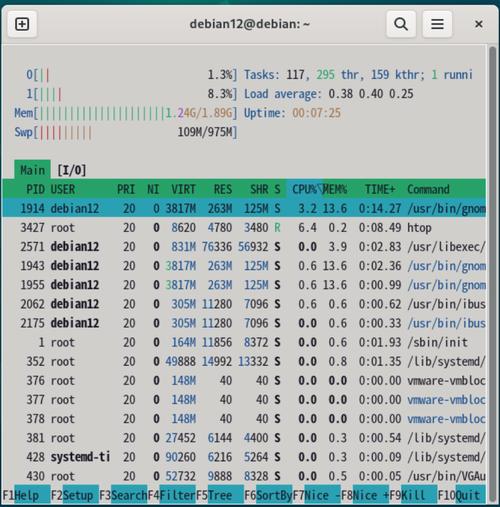Open a new terminal tab with plus icon
The height and width of the screenshot is (507, 500).
(22, 24)
